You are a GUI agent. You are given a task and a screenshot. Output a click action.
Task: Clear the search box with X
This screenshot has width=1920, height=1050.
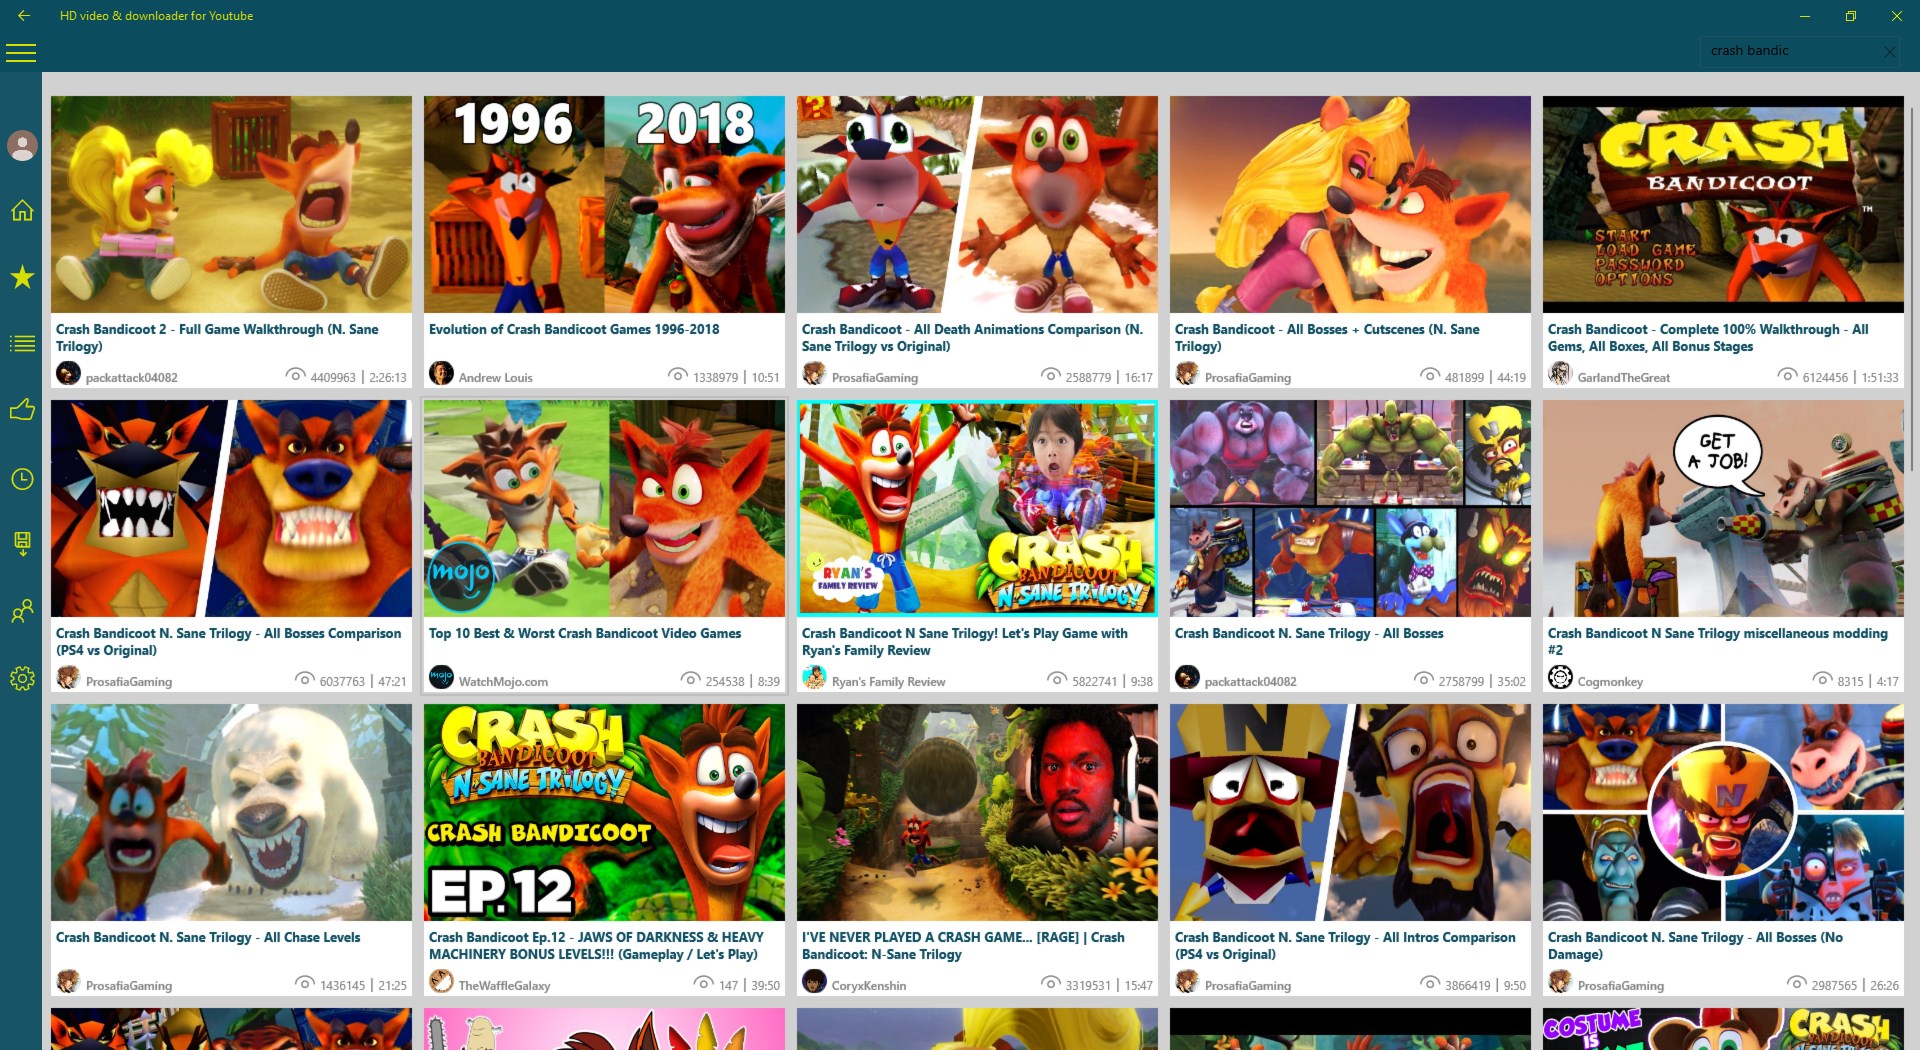click(x=1889, y=52)
